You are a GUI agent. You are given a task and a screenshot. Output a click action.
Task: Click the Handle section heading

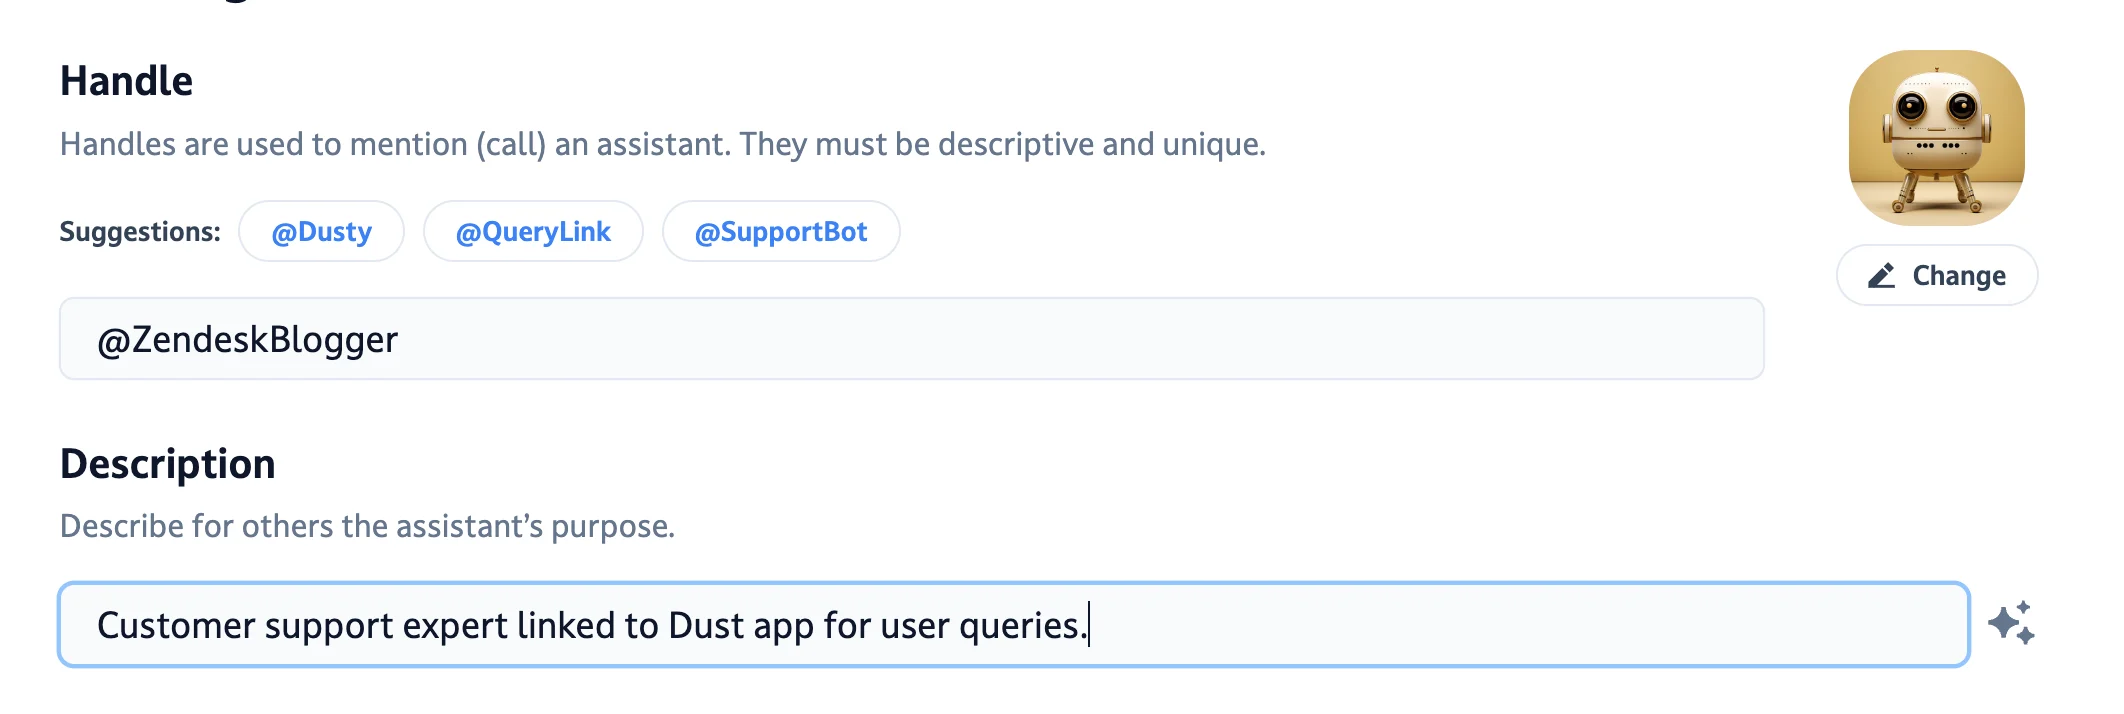tap(126, 81)
